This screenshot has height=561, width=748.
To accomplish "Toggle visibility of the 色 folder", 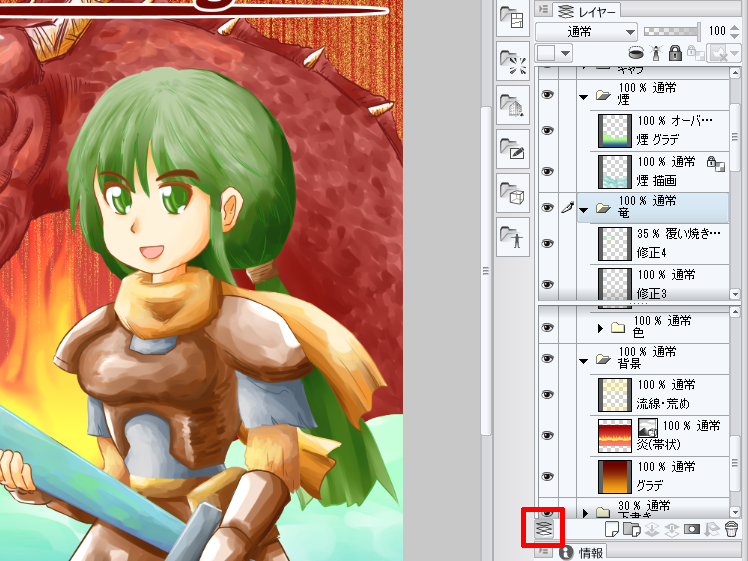I will pyautogui.click(x=548, y=327).
